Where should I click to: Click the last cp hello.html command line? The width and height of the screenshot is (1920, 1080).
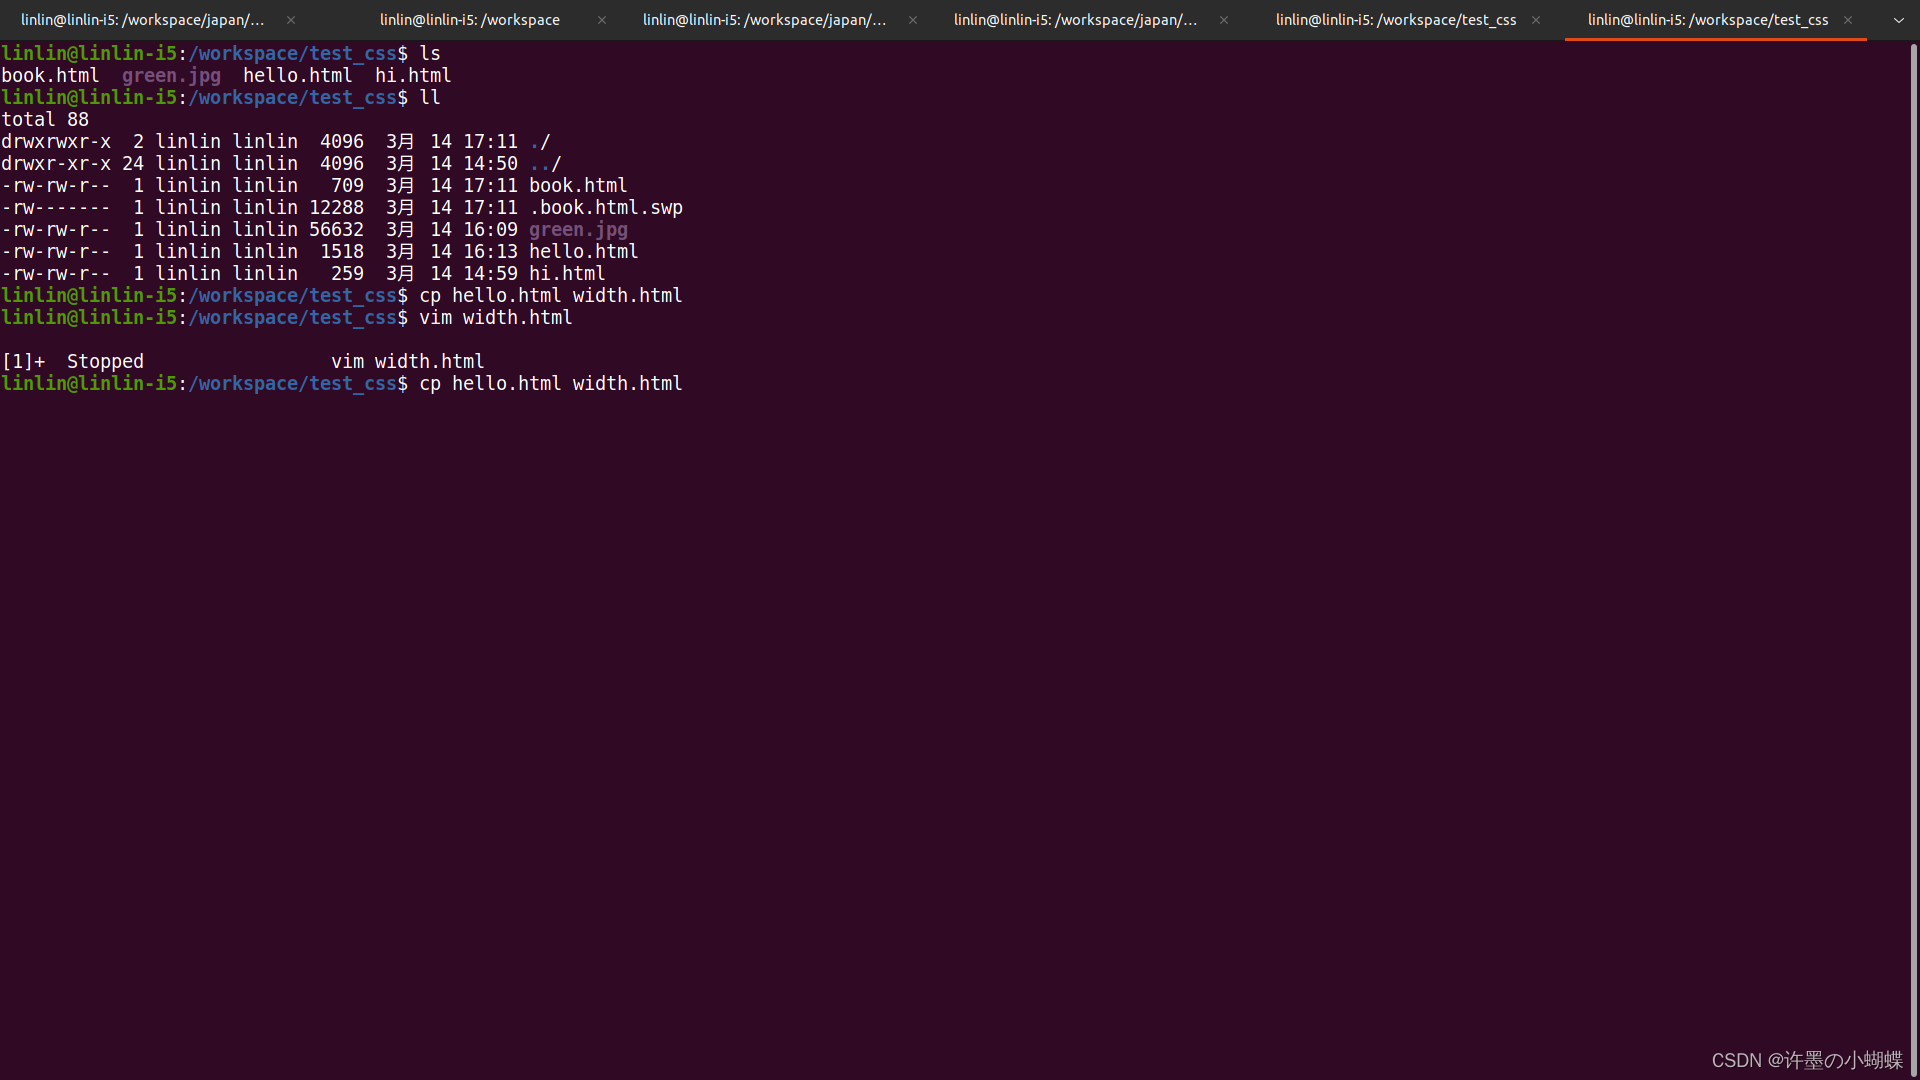[550, 384]
